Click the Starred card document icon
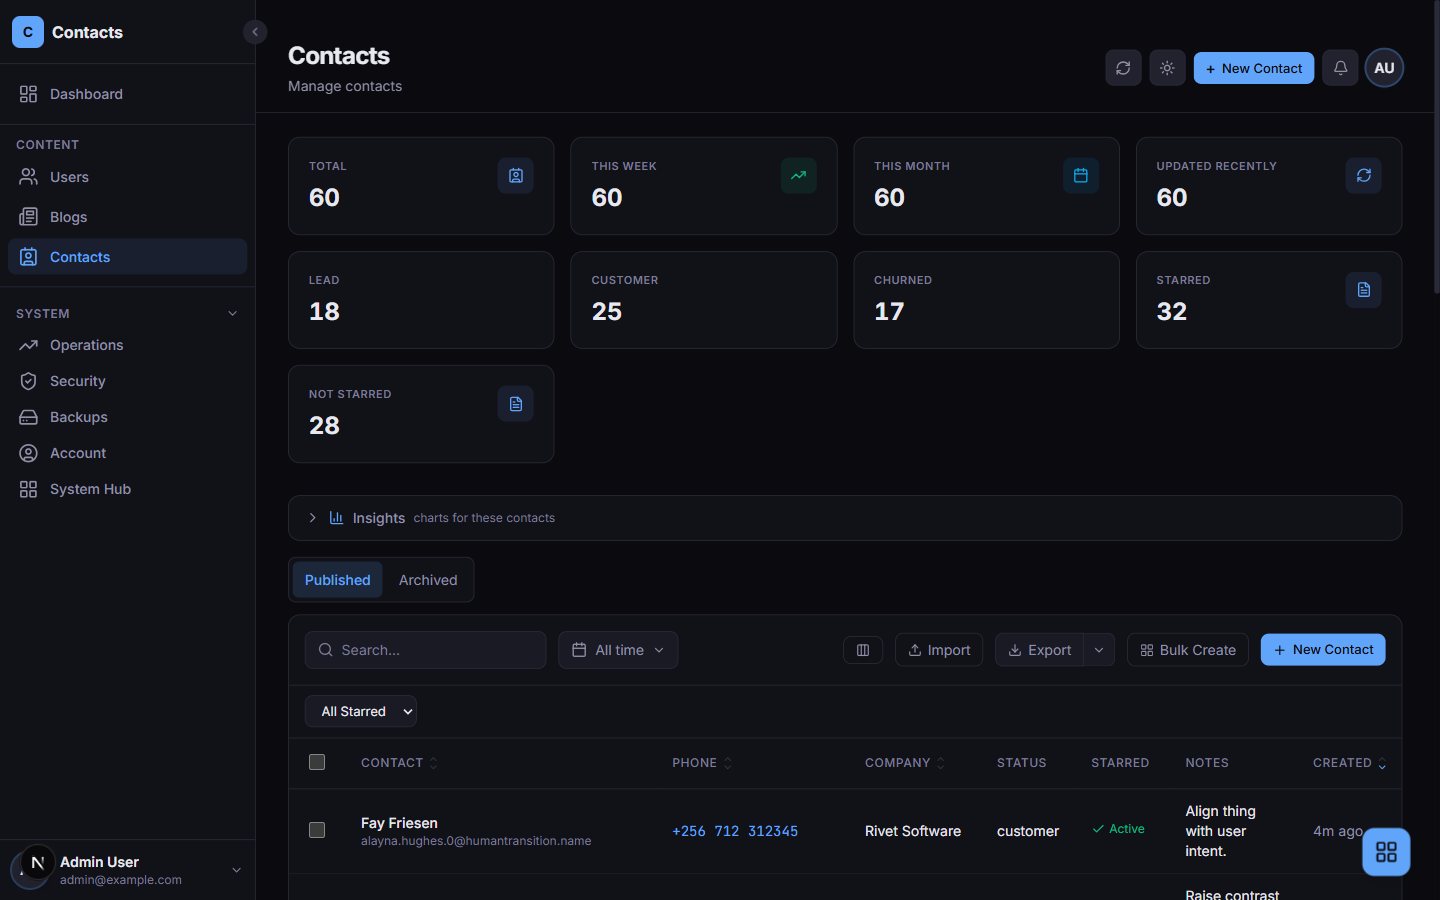This screenshot has width=1440, height=900. click(x=1364, y=290)
